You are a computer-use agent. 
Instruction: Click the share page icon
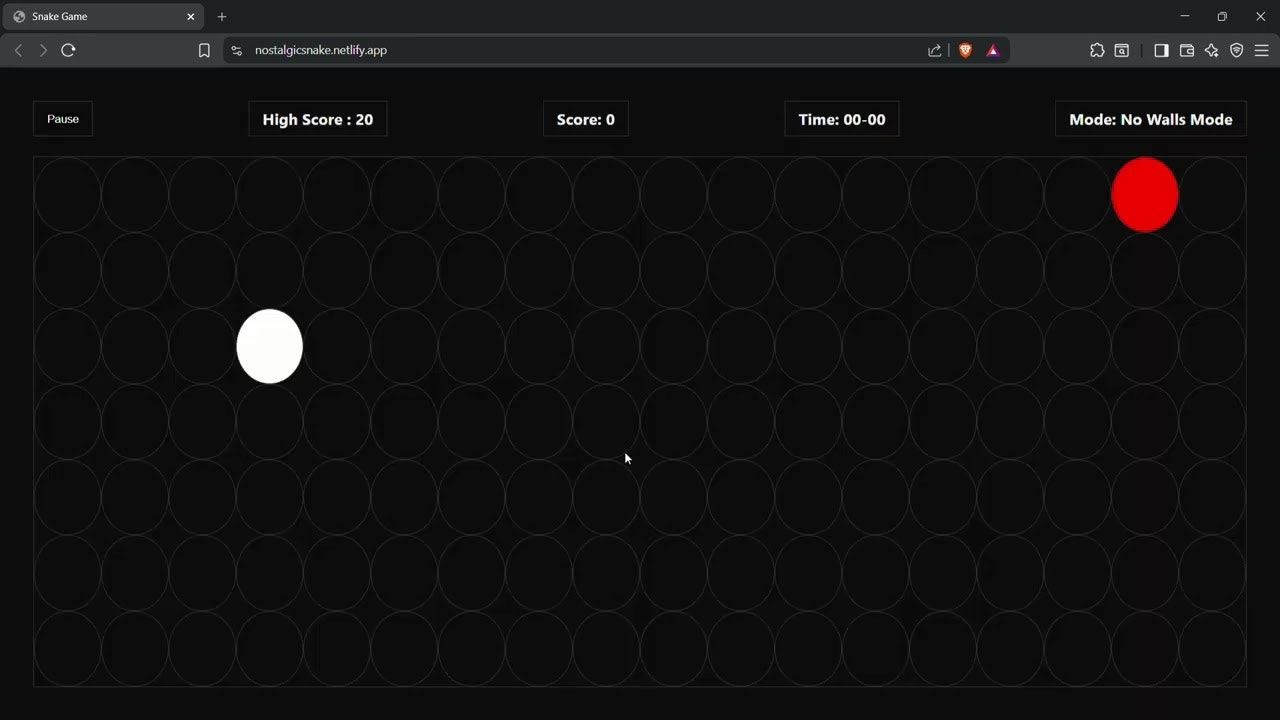coord(935,50)
